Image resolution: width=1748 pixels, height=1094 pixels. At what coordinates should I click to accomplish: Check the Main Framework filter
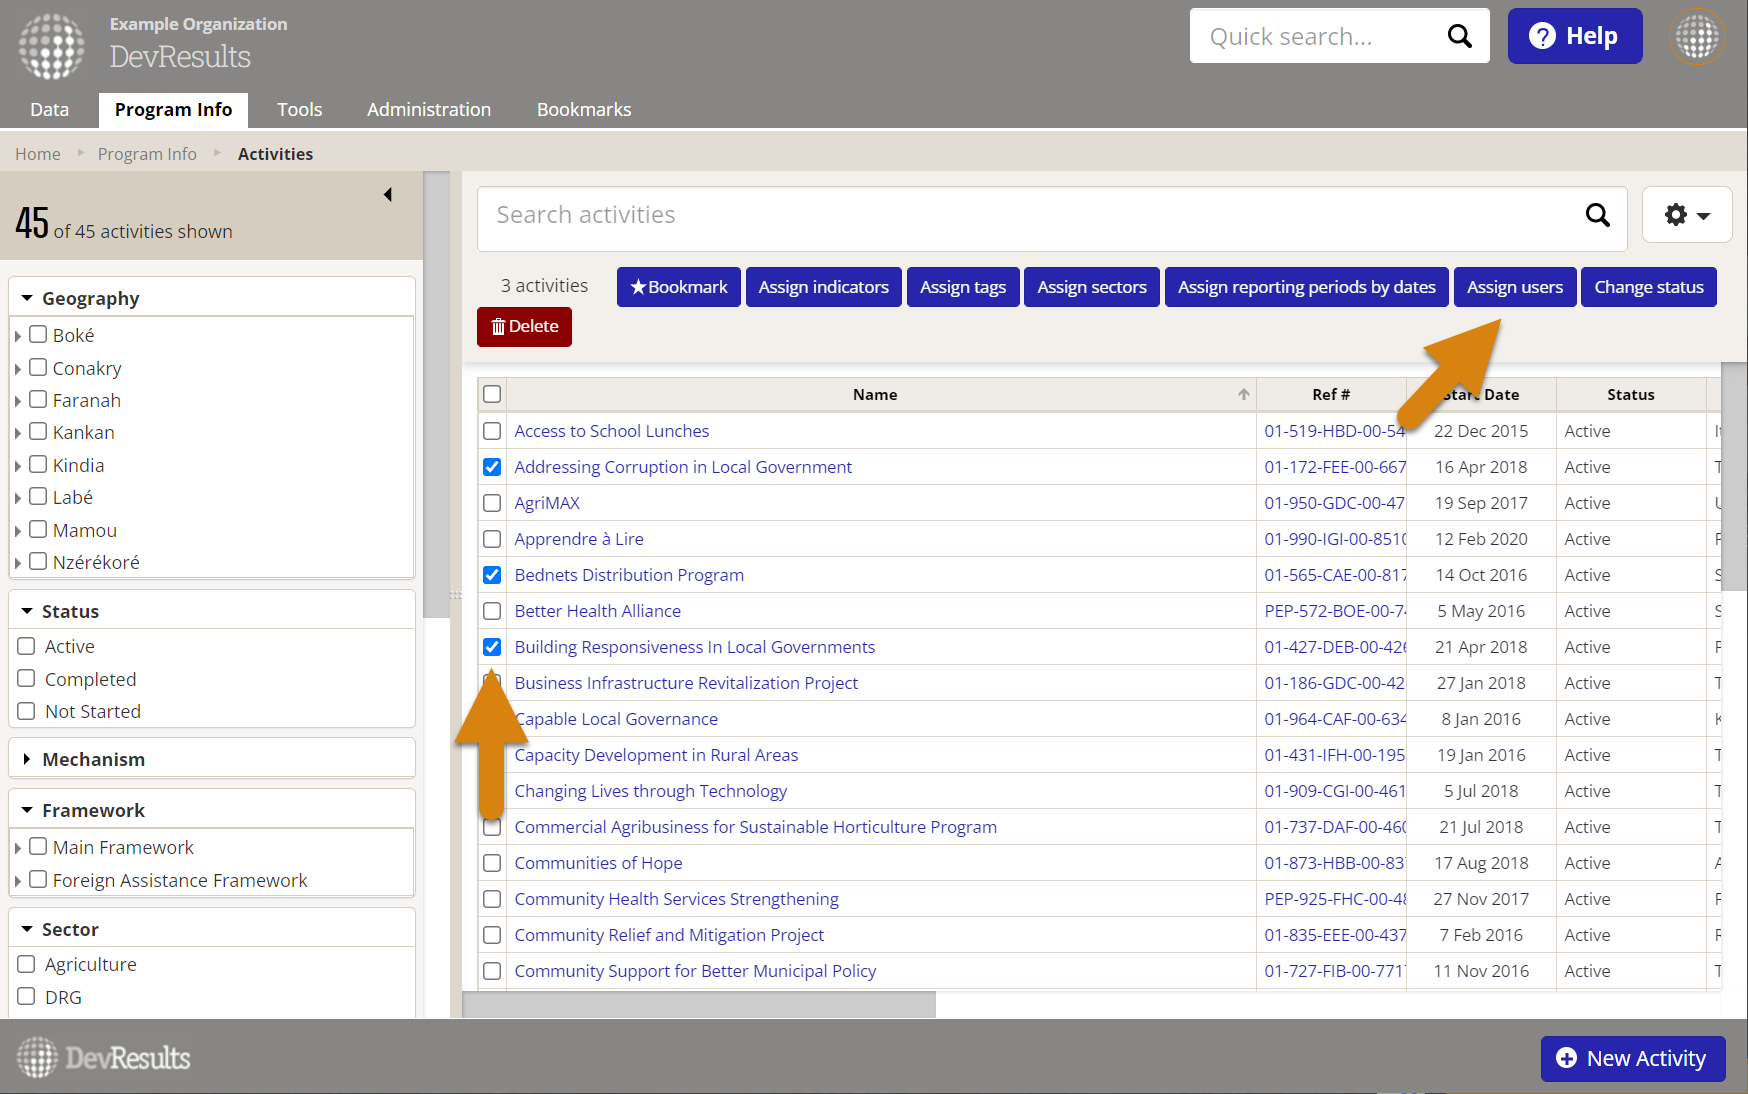coord(38,847)
